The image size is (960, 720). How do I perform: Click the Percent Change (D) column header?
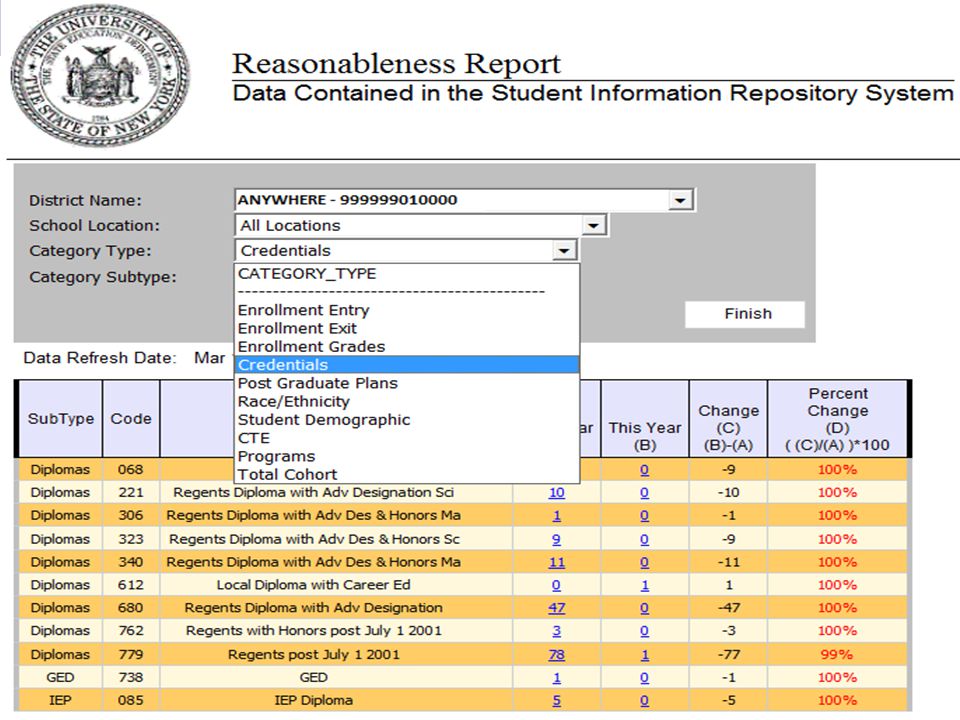838,419
